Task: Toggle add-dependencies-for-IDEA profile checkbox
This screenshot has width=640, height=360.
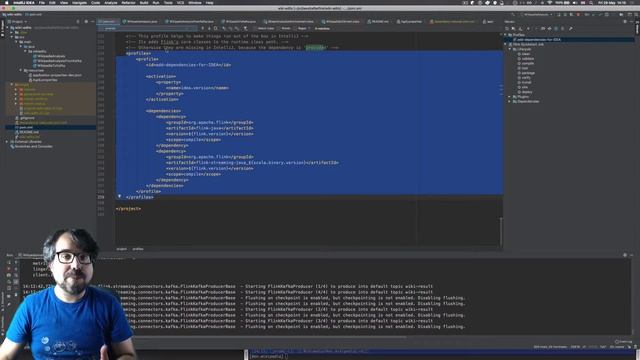Action: (x=515, y=40)
